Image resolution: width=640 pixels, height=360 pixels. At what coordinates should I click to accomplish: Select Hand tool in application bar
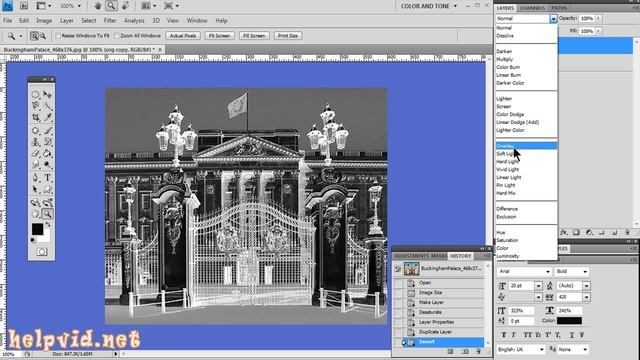coord(98,6)
